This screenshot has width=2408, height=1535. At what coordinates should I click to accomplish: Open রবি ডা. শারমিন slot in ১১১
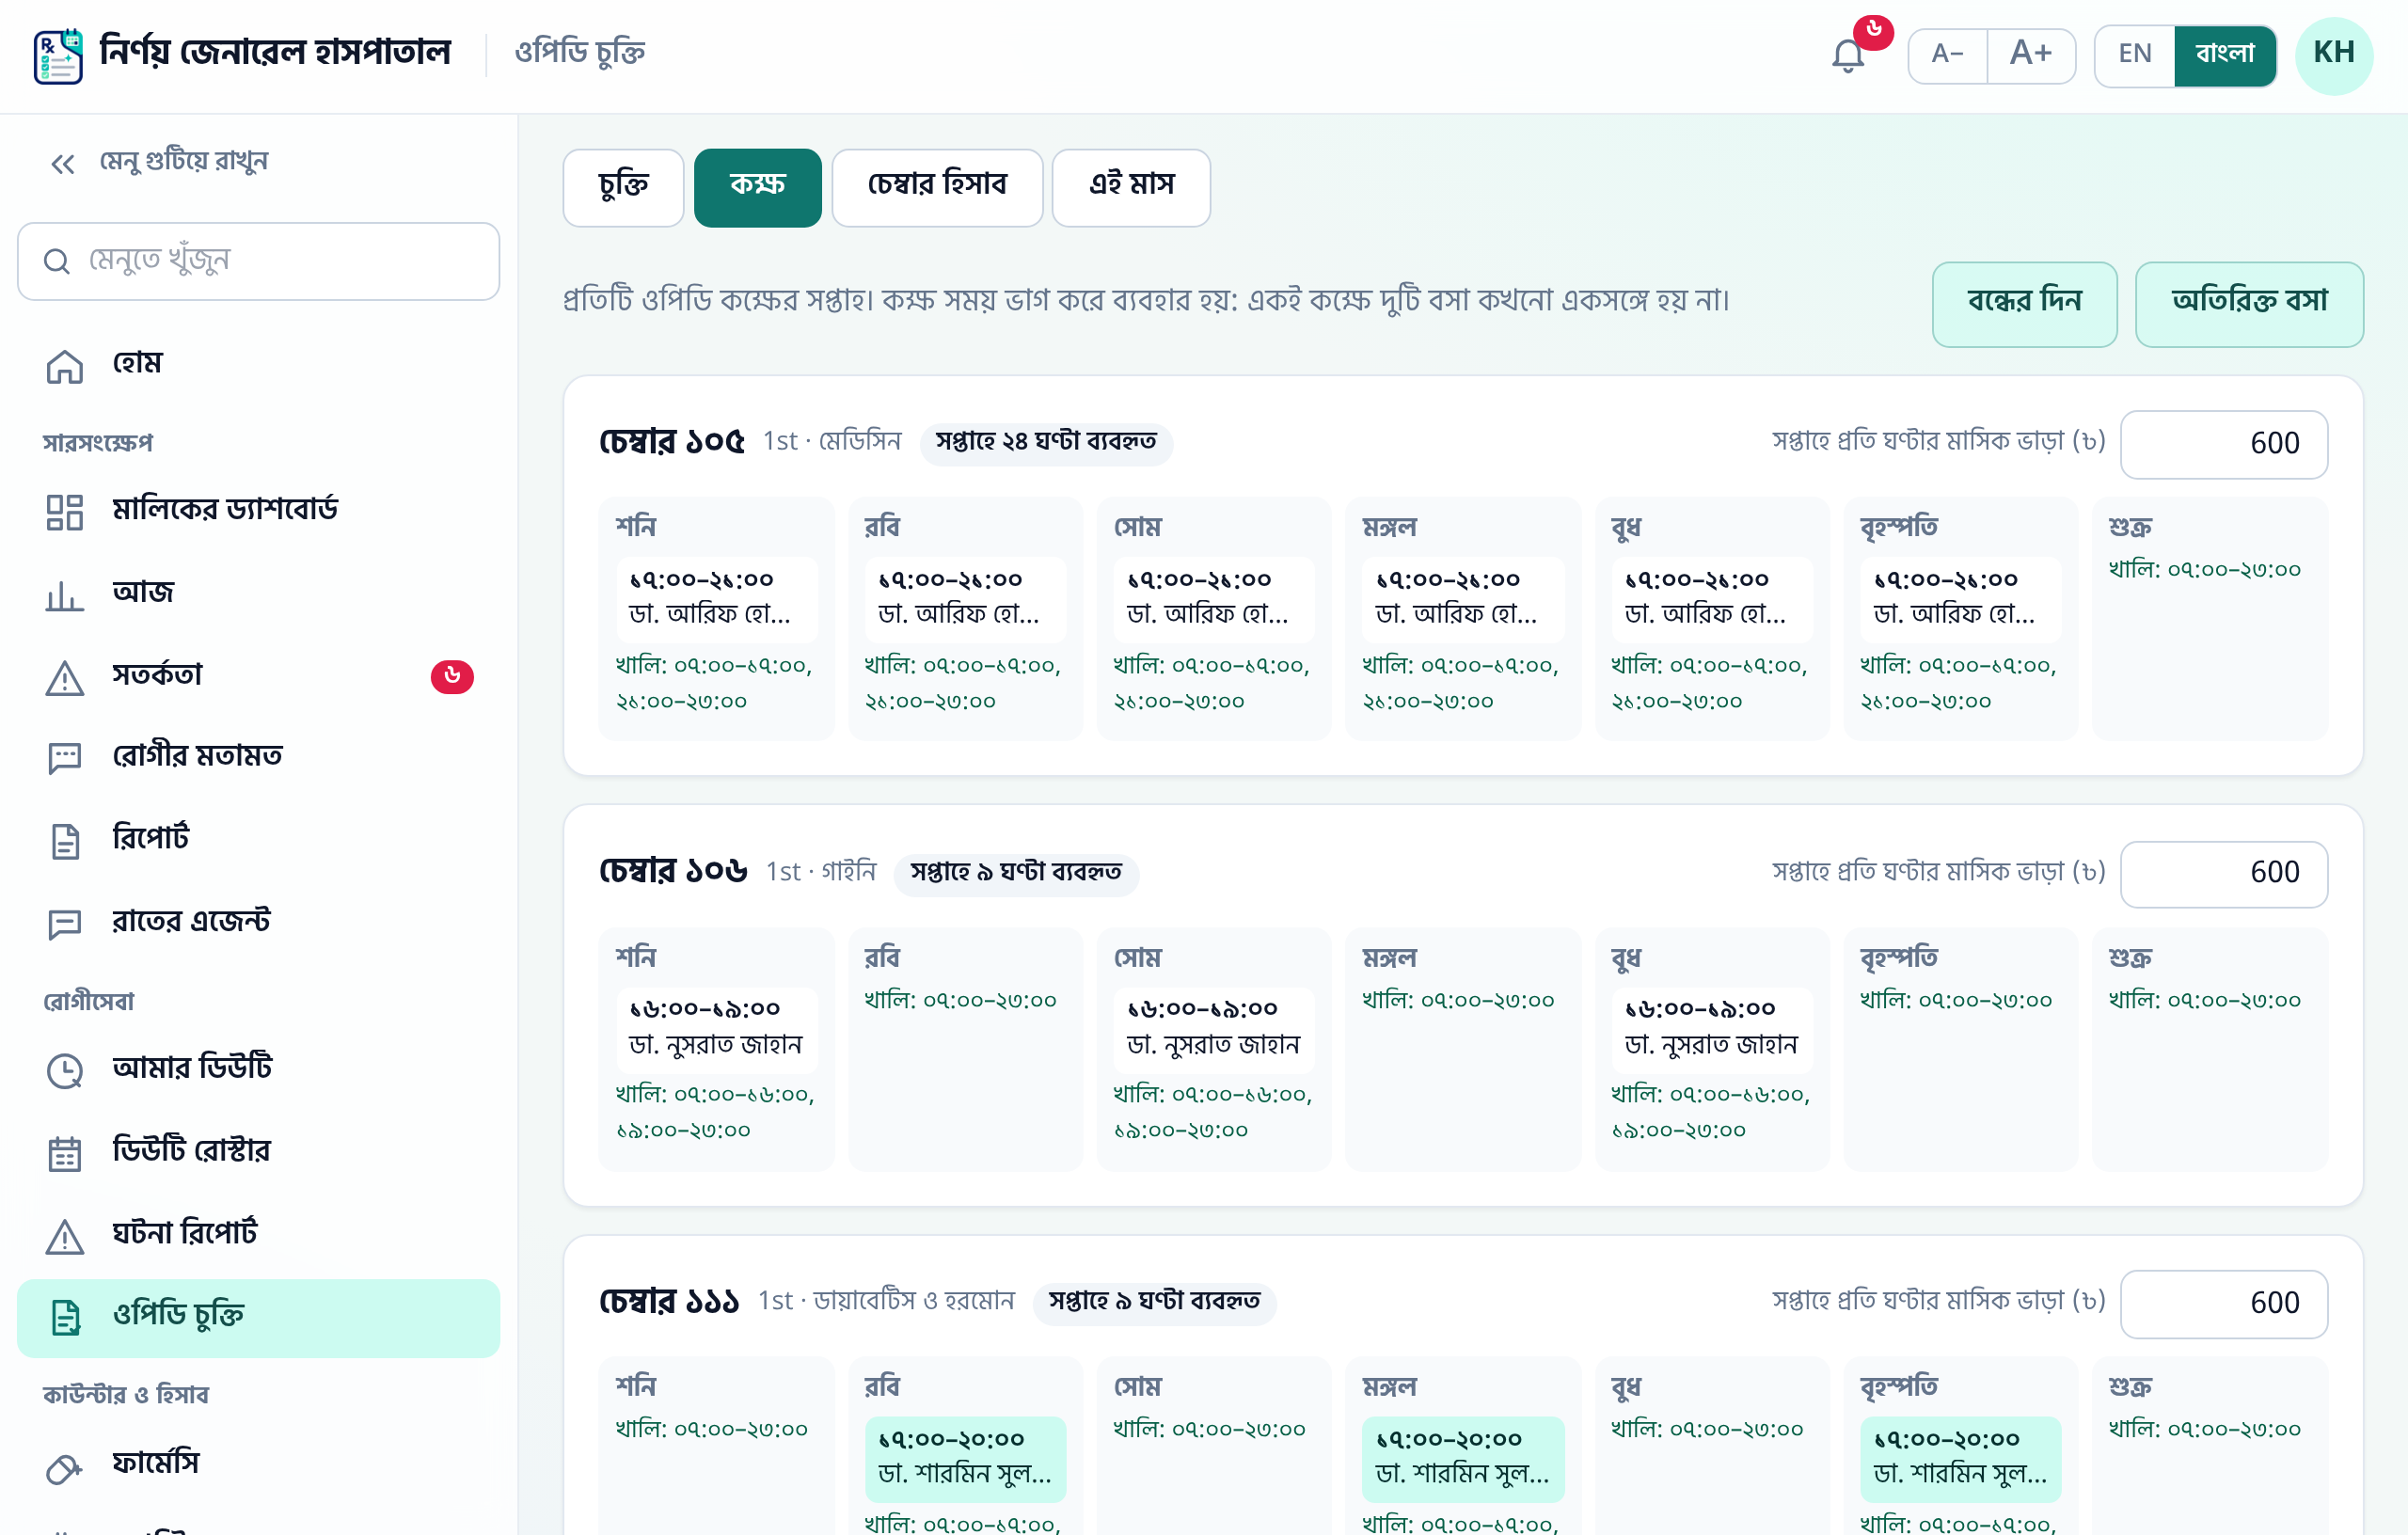(965, 1459)
